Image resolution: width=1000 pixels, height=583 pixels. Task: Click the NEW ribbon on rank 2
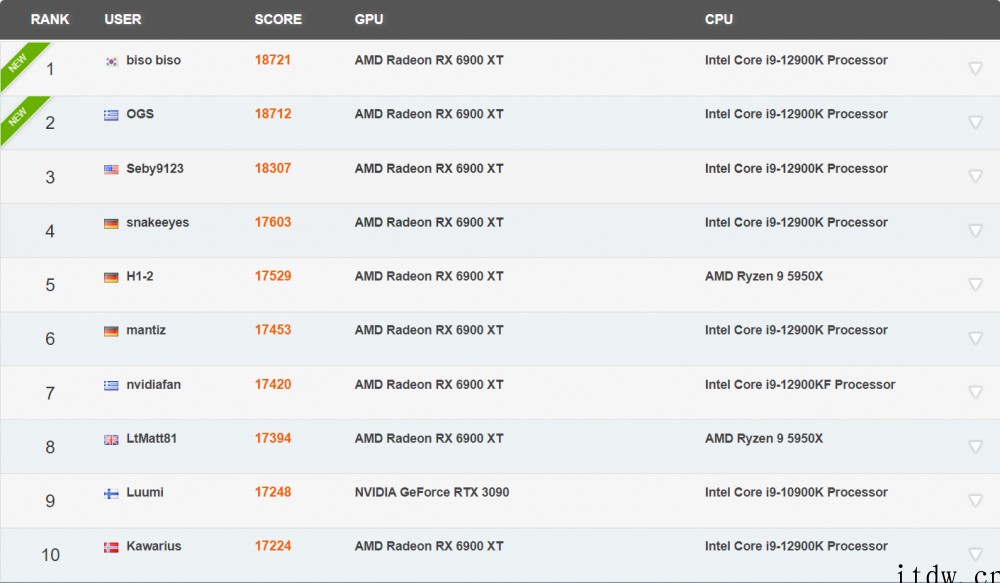[19, 117]
